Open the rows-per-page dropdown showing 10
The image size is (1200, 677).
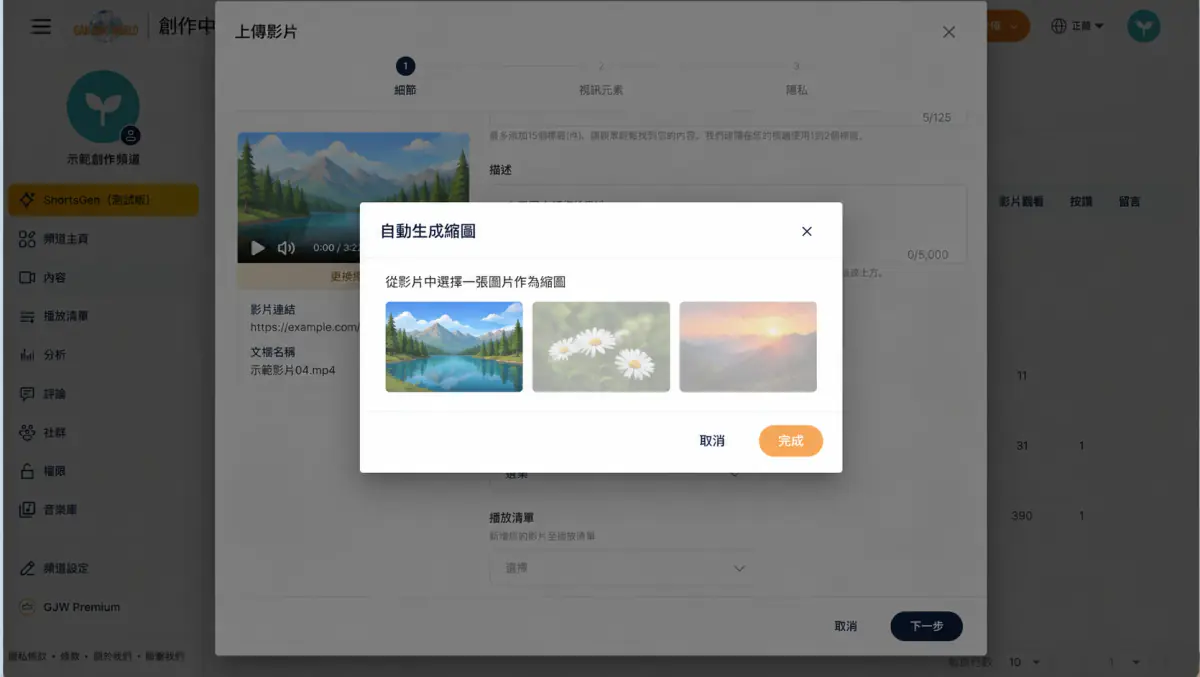(1024, 662)
